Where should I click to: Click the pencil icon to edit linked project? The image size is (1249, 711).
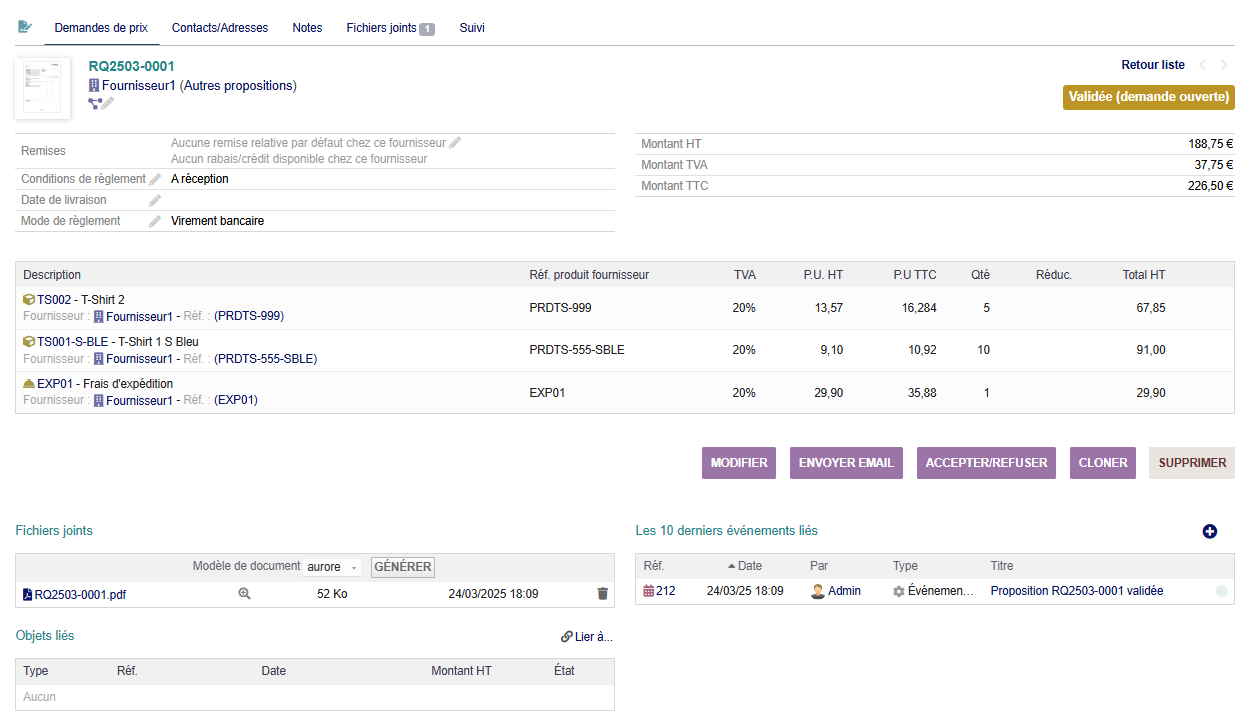pyautogui.click(x=108, y=103)
